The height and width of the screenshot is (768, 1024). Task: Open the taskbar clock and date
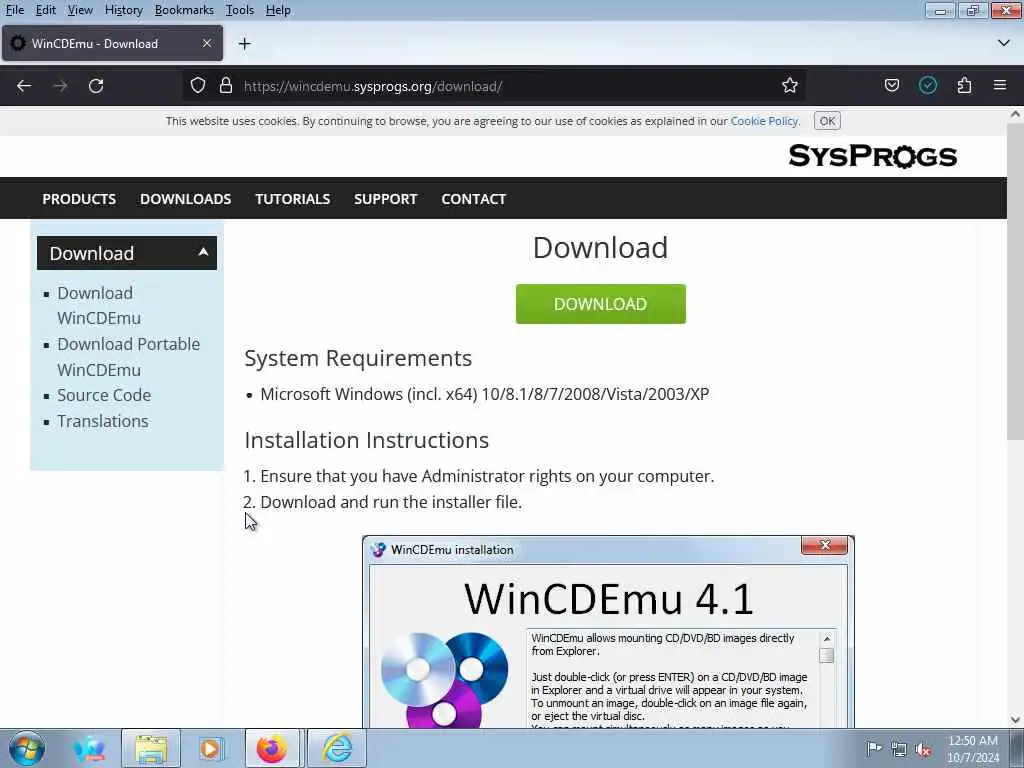(972, 749)
